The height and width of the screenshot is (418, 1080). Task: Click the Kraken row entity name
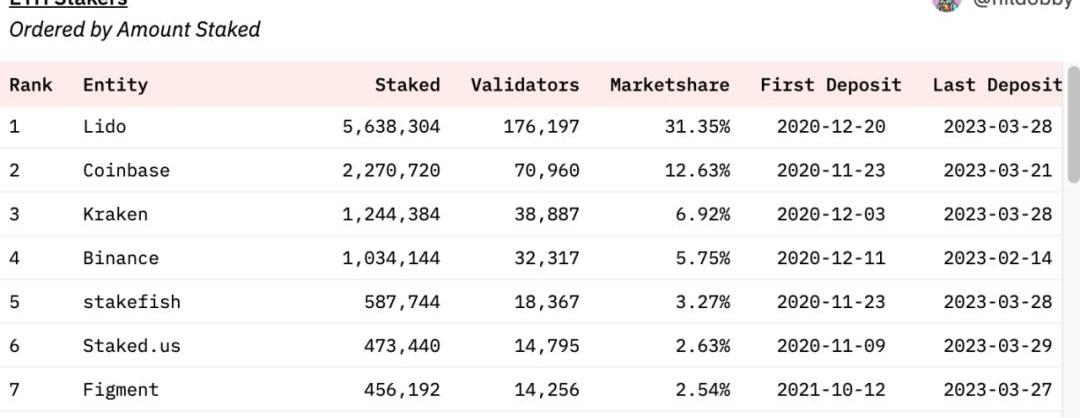(x=115, y=214)
